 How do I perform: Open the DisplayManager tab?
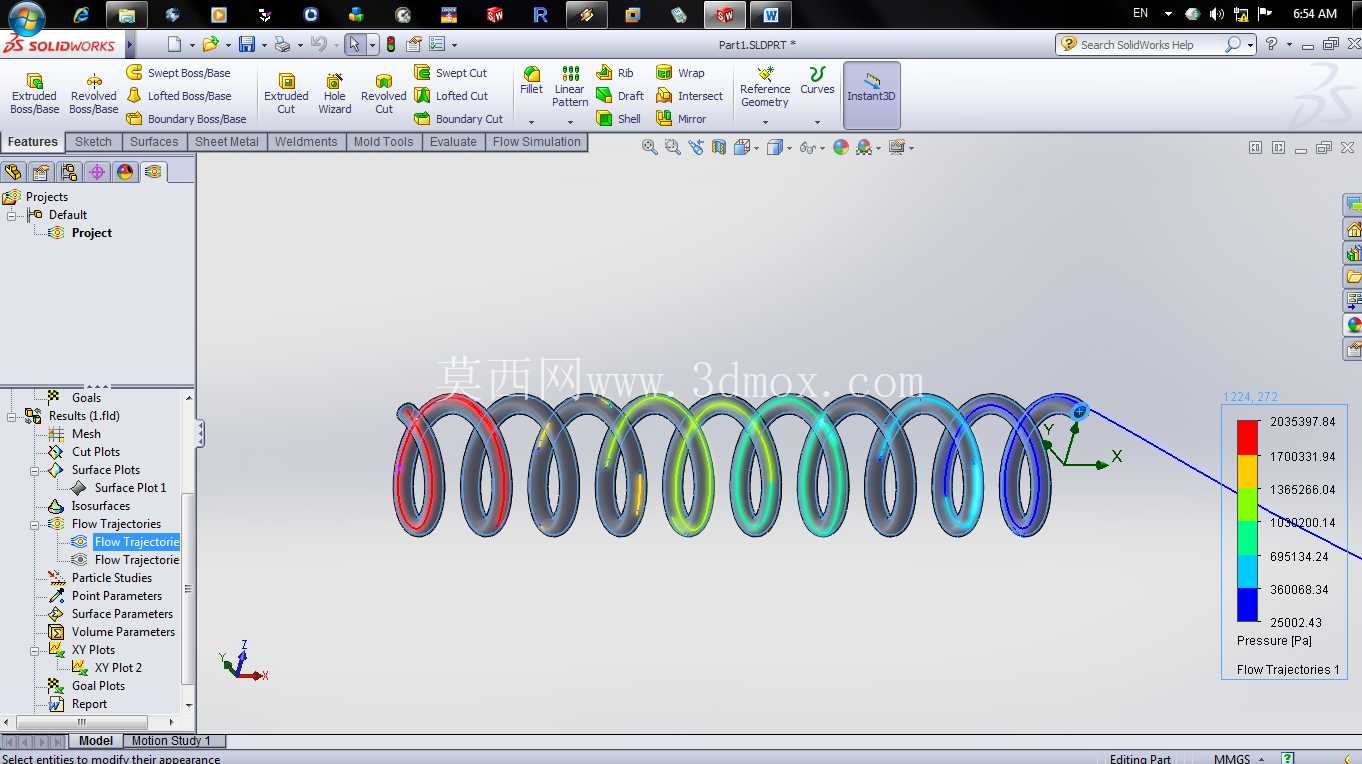click(x=125, y=172)
